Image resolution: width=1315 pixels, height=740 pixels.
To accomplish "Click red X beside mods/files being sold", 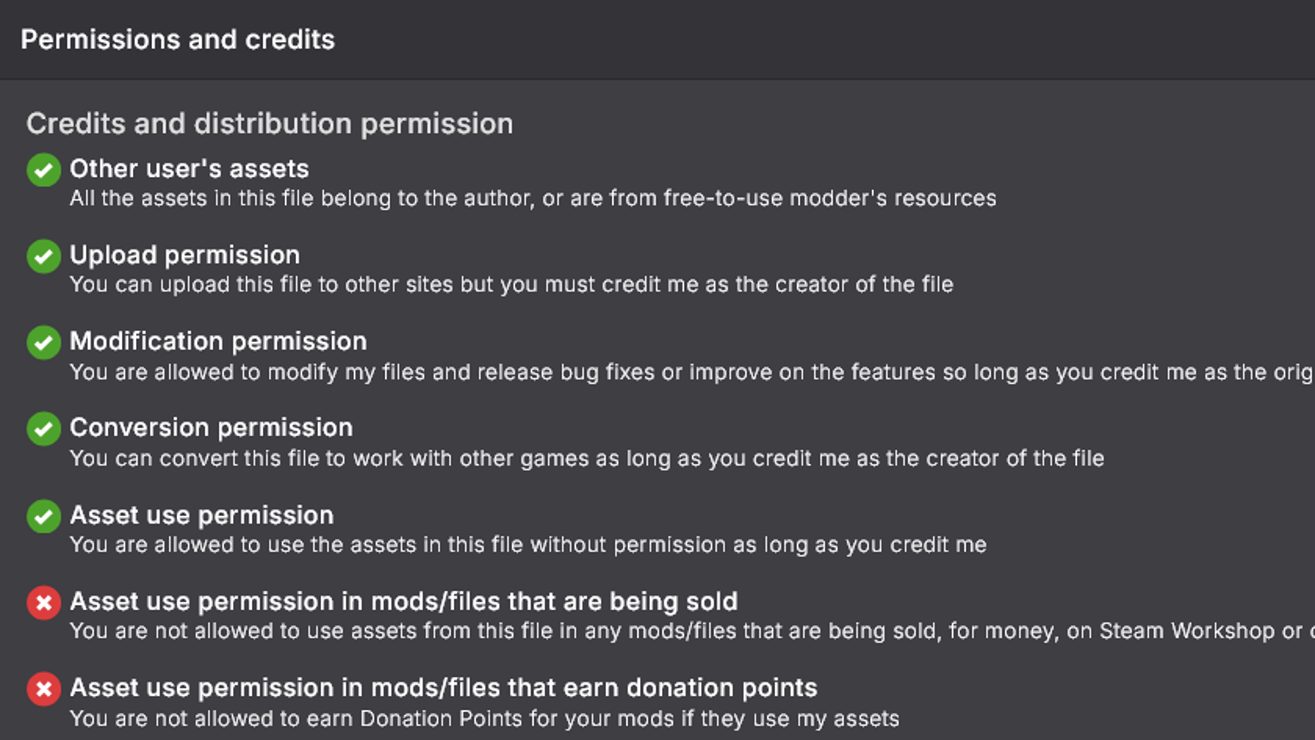I will (43, 603).
